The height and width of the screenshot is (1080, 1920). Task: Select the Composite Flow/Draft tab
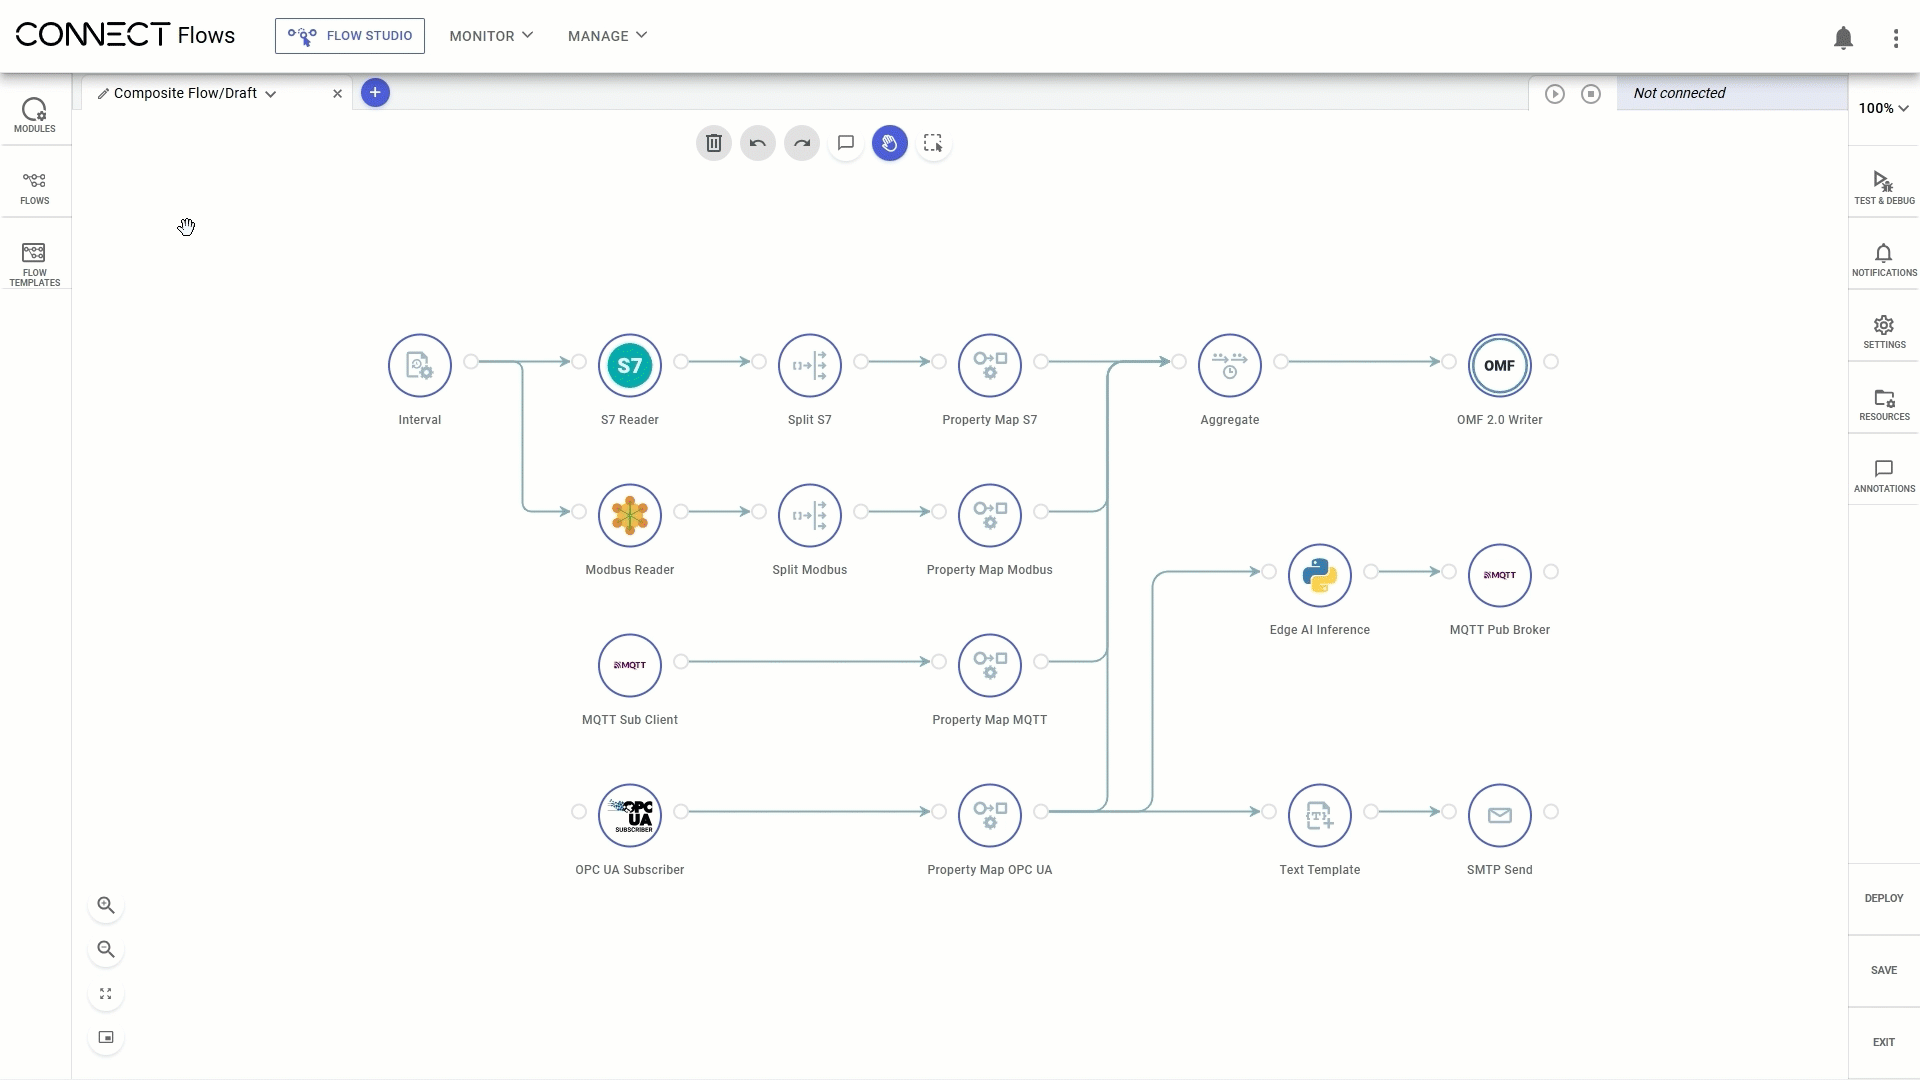[185, 93]
